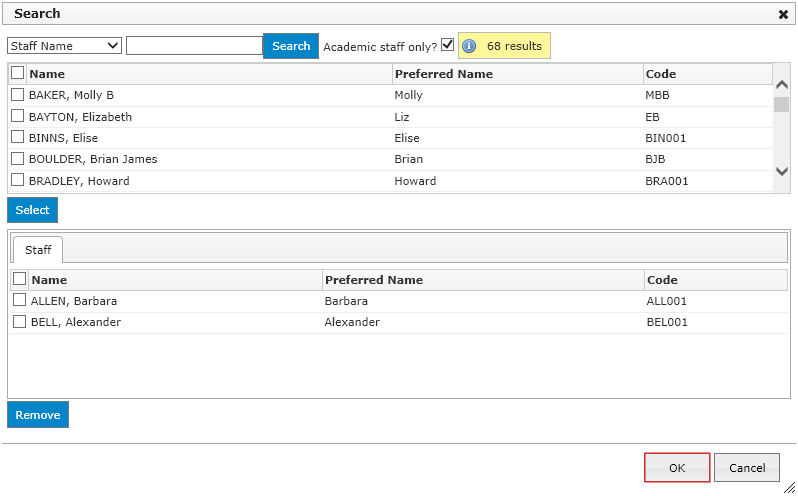Image resolution: width=798 pixels, height=496 pixels.
Task: Toggle the Academic staff only checkbox
Action: click(447, 45)
